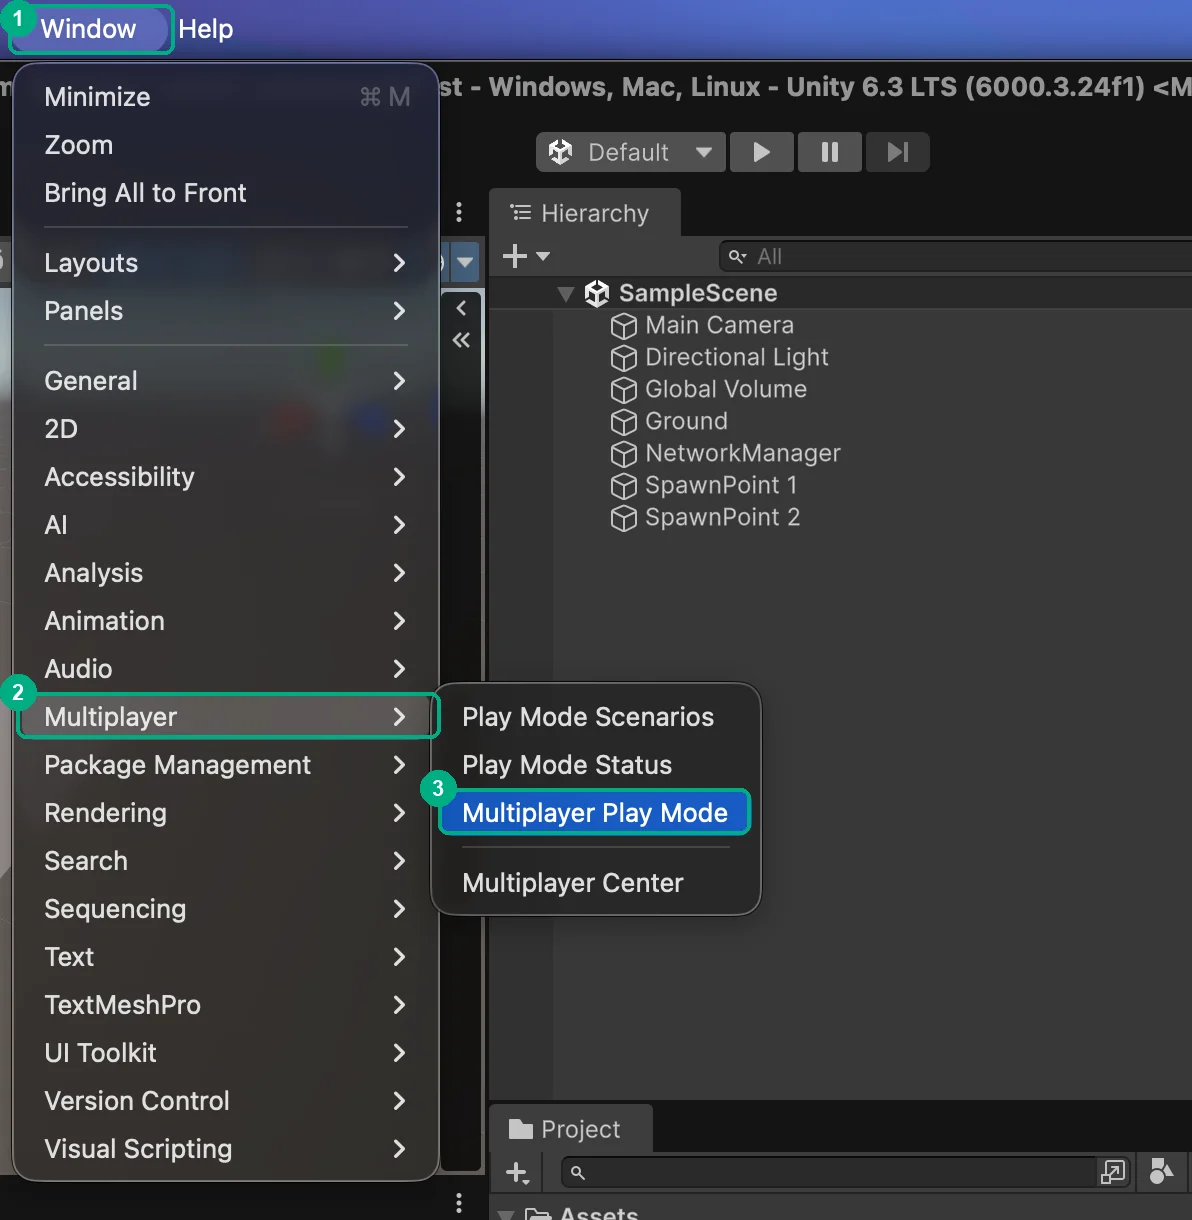Open the Panels submenu
1192x1220 pixels.
[226, 311]
